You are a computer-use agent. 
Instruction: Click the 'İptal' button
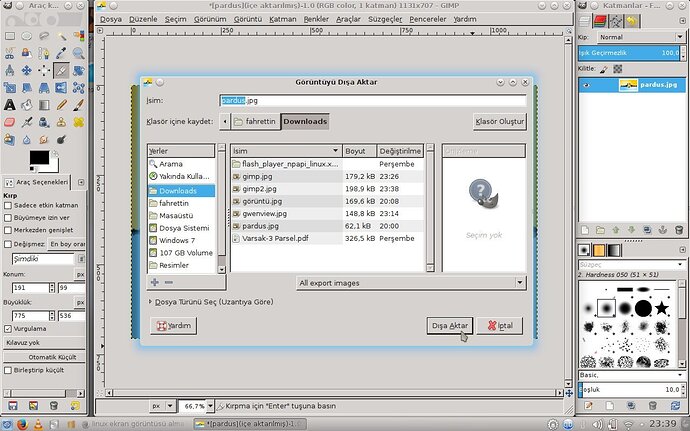click(500, 326)
